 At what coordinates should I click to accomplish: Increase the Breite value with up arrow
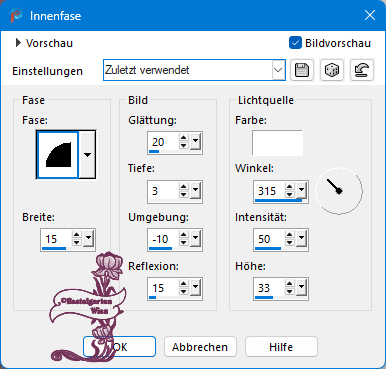point(77,235)
